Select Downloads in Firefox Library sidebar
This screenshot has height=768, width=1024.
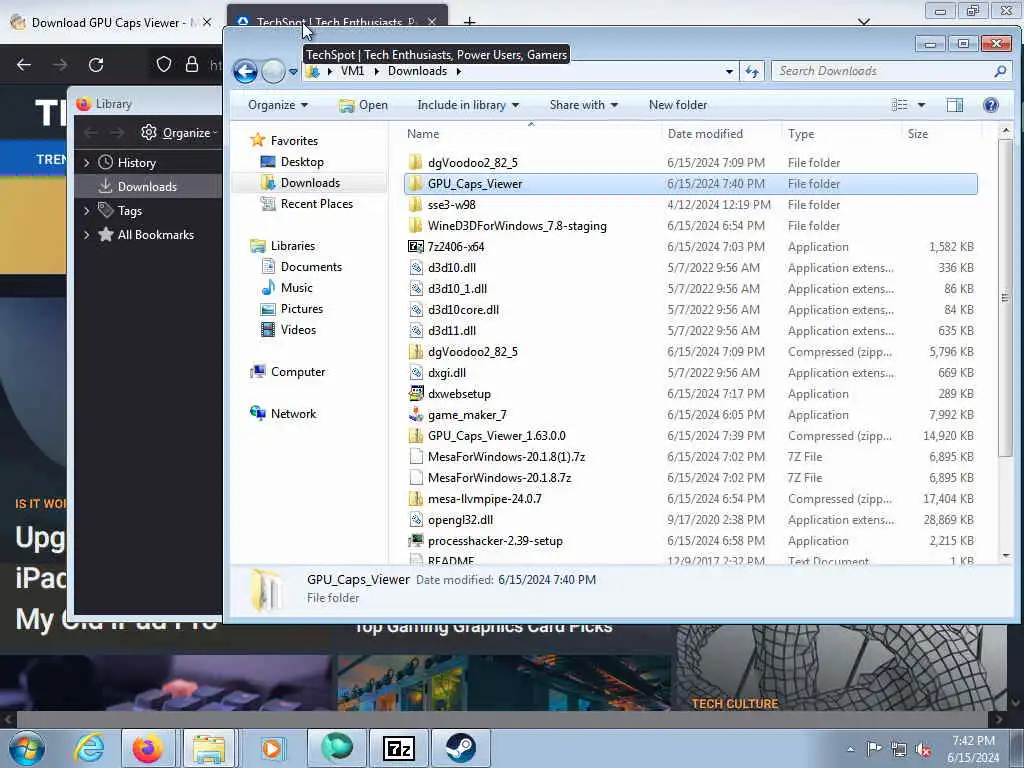[x=148, y=186]
